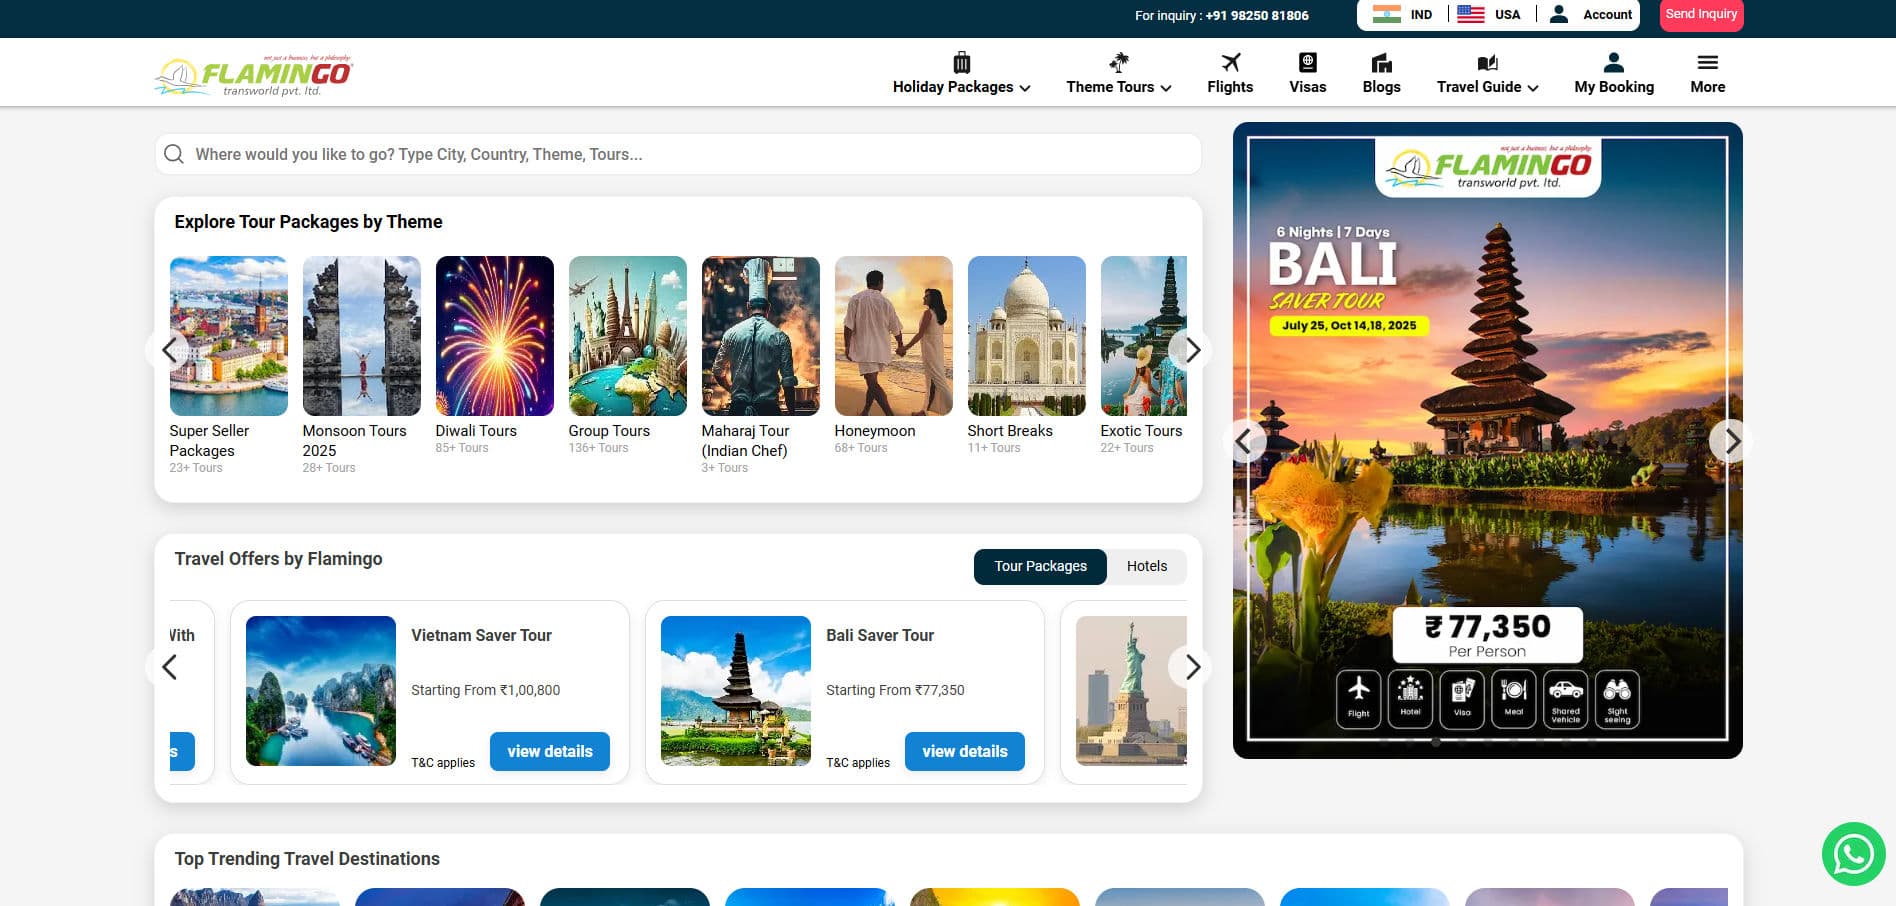Expand the Travel Guide dropdown
The image size is (1896, 906).
[1487, 87]
